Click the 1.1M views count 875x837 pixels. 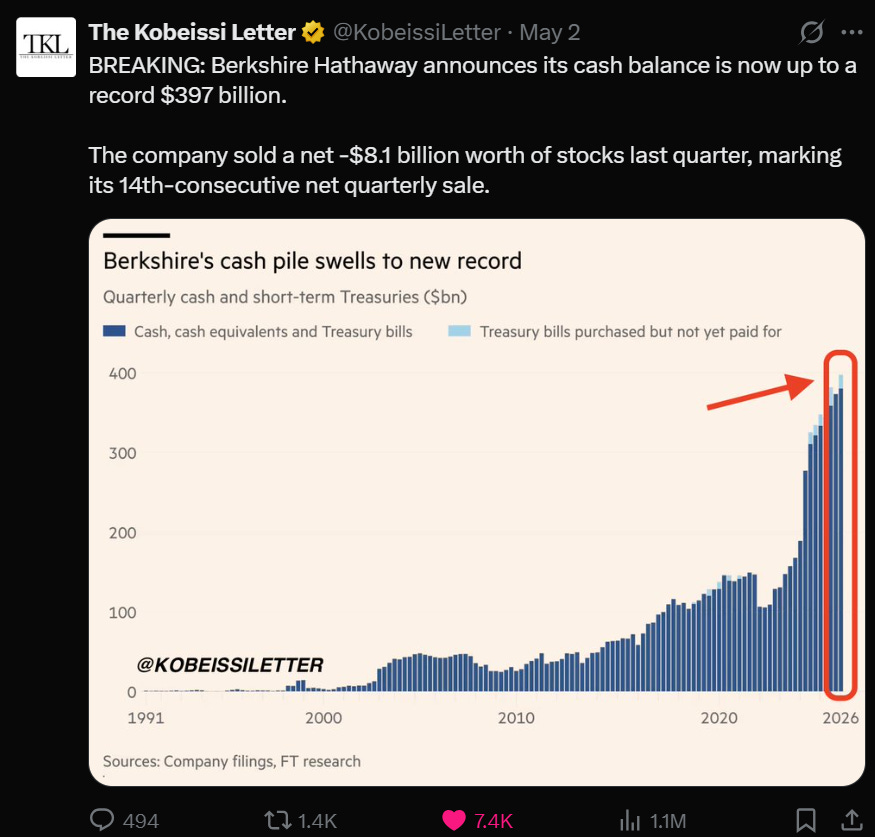[668, 821]
